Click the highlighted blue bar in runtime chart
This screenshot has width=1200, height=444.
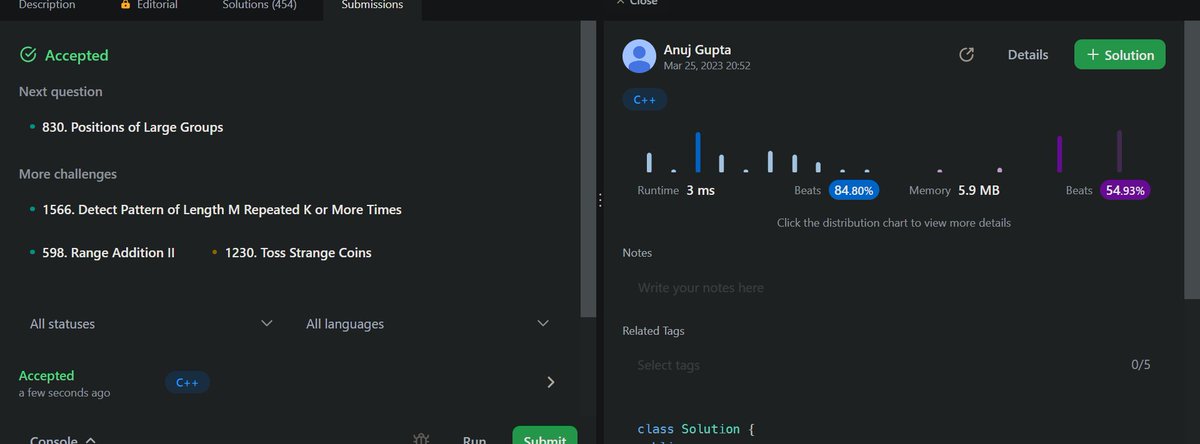(x=698, y=152)
